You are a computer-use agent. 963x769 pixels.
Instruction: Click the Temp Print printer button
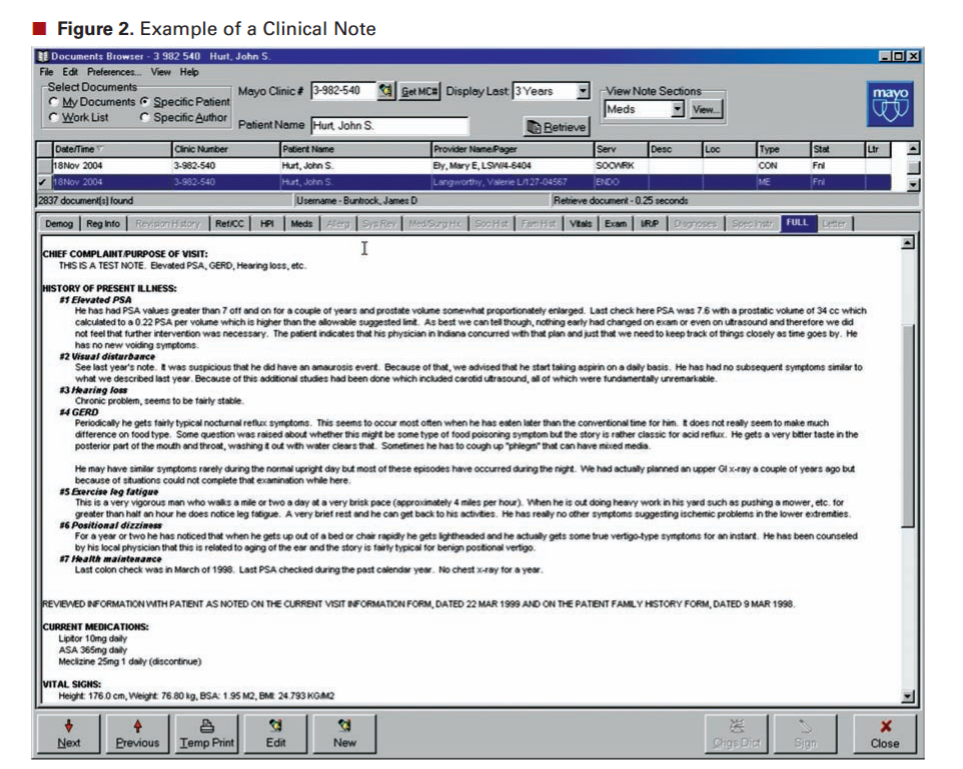207,733
